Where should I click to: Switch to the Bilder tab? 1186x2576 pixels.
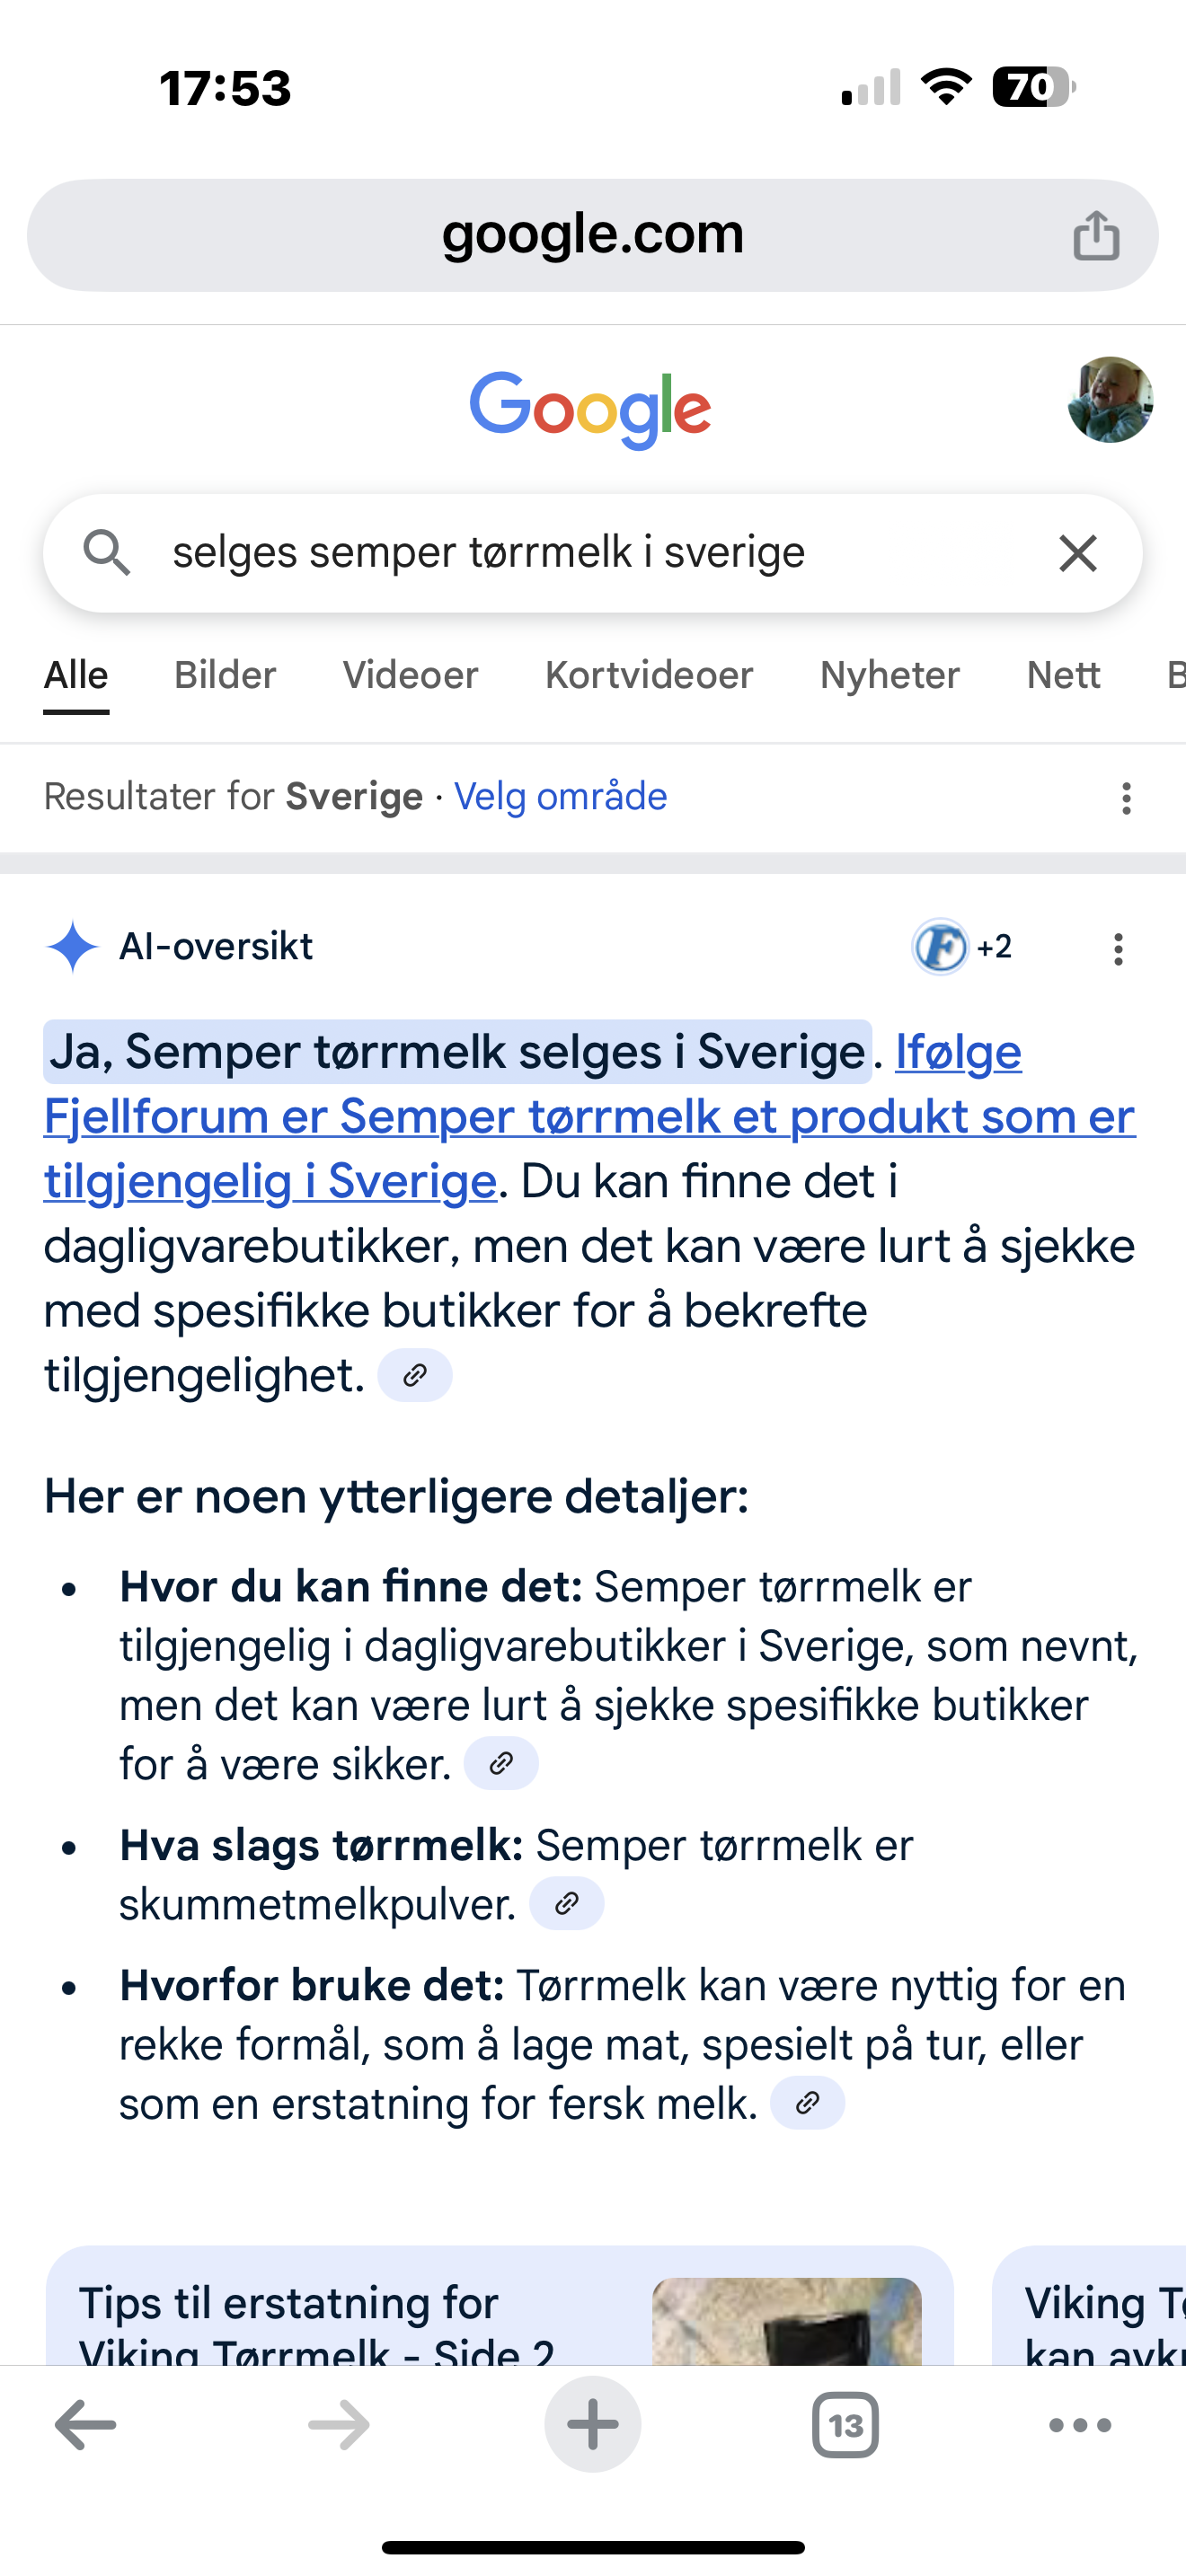[x=225, y=676]
